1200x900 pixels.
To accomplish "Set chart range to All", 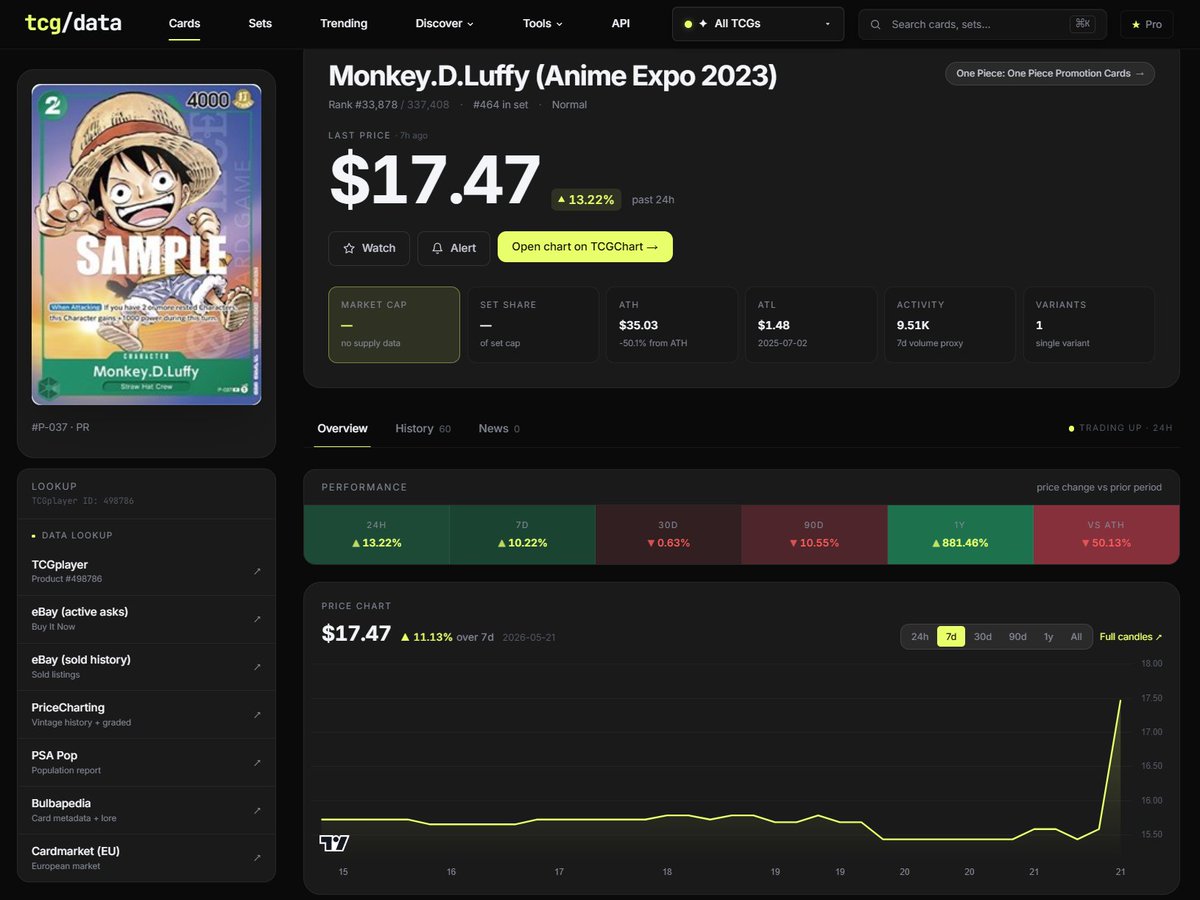I will pyautogui.click(x=1076, y=637).
